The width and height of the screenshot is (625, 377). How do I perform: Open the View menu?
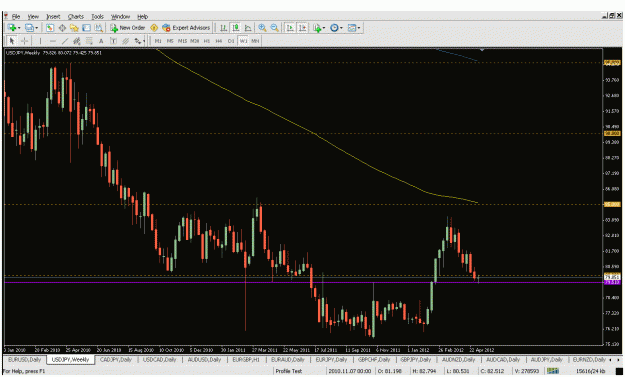[33, 17]
